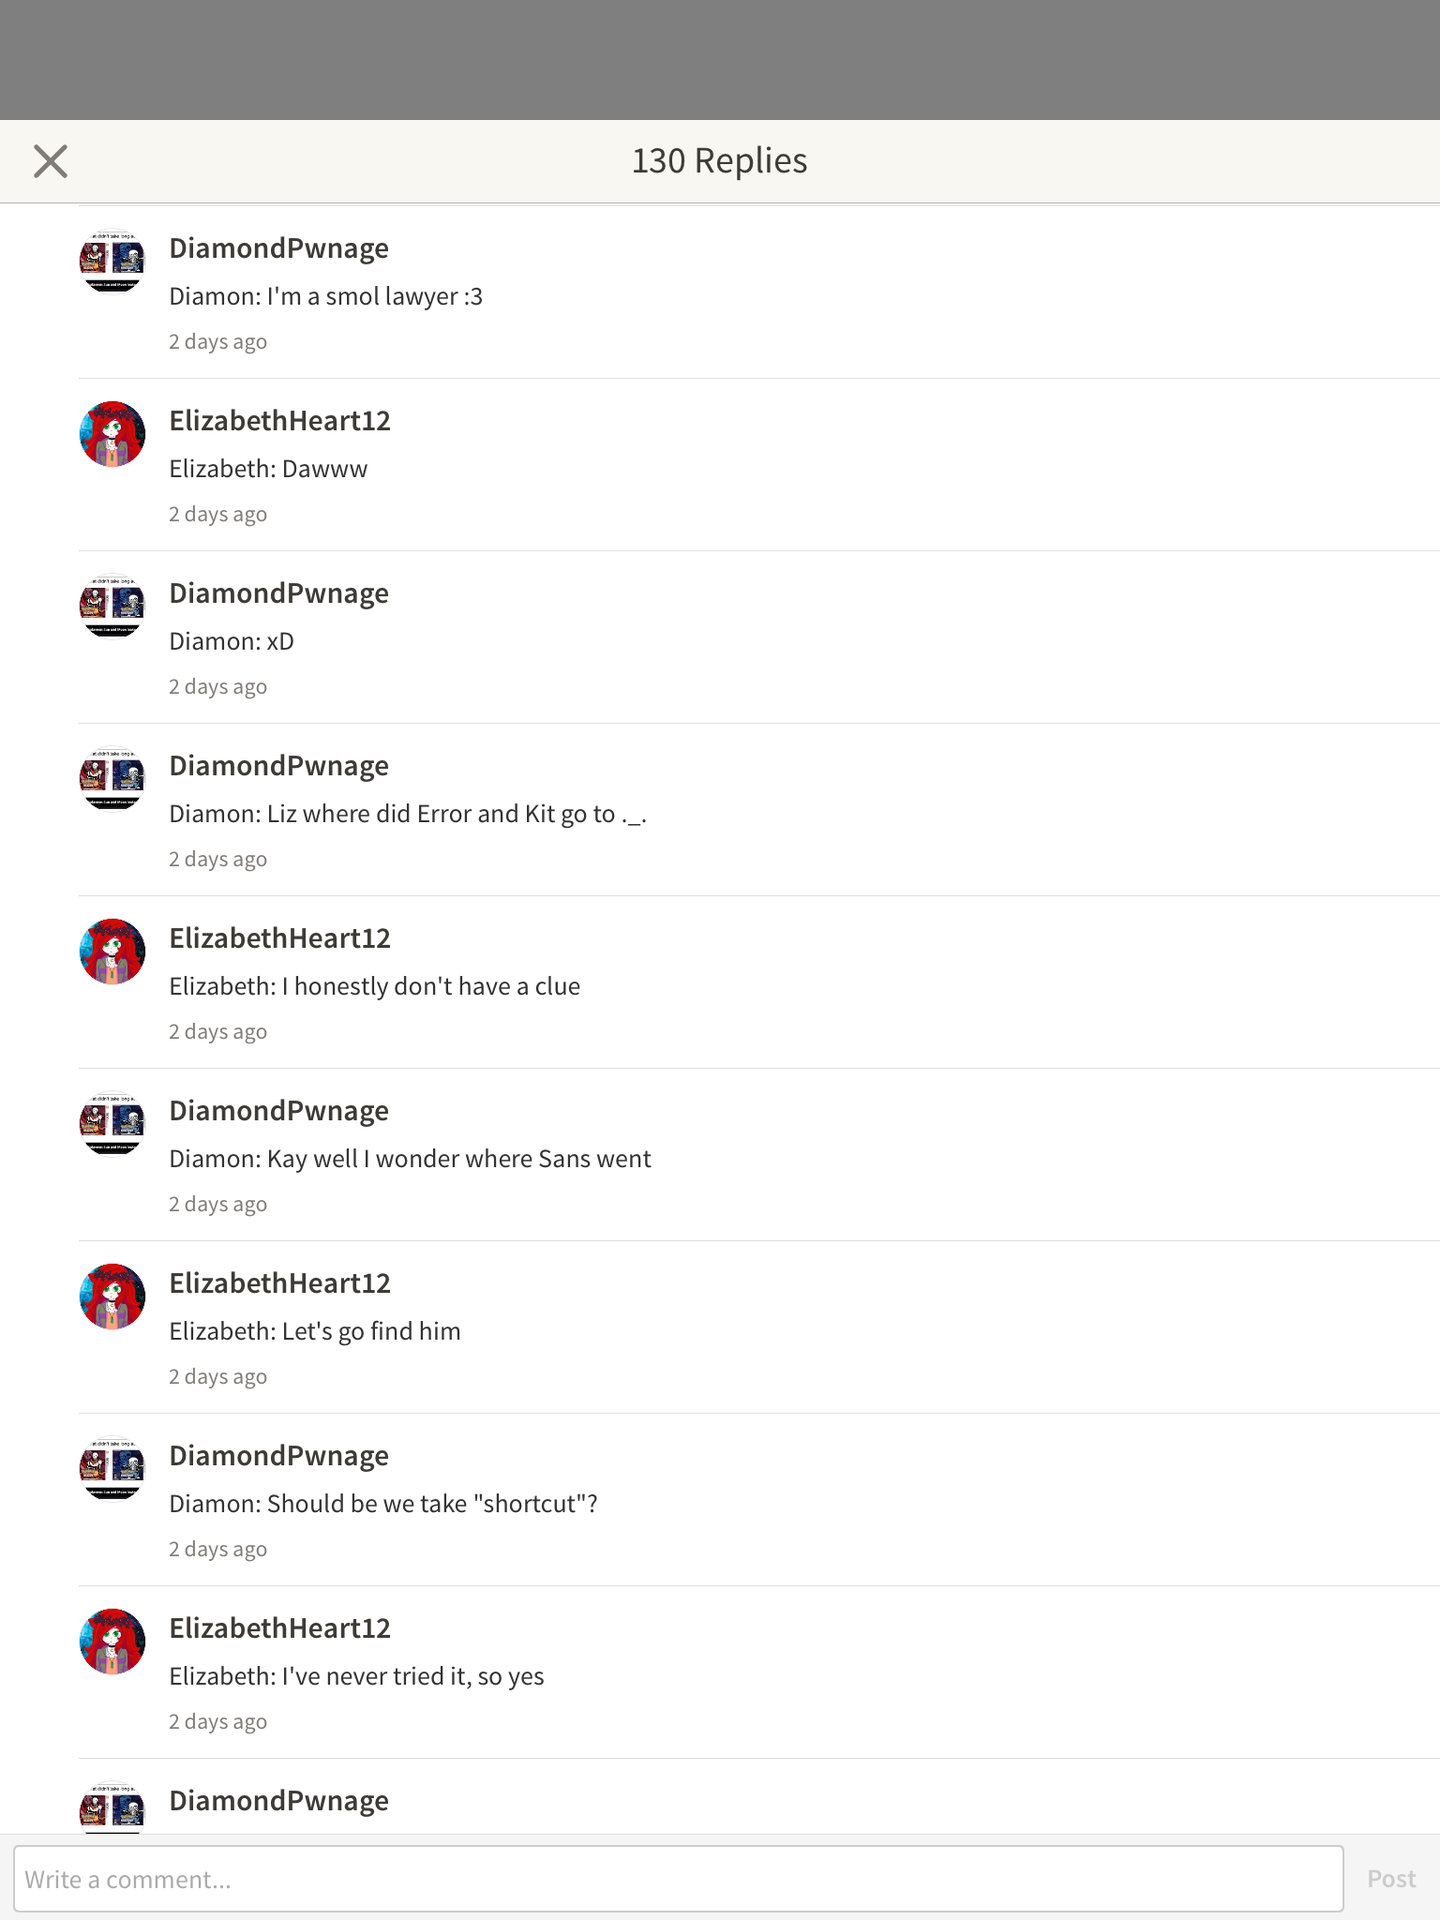Viewport: 1440px width, 1920px height.
Task: Close the 130 Replies panel
Action: pyautogui.click(x=50, y=161)
